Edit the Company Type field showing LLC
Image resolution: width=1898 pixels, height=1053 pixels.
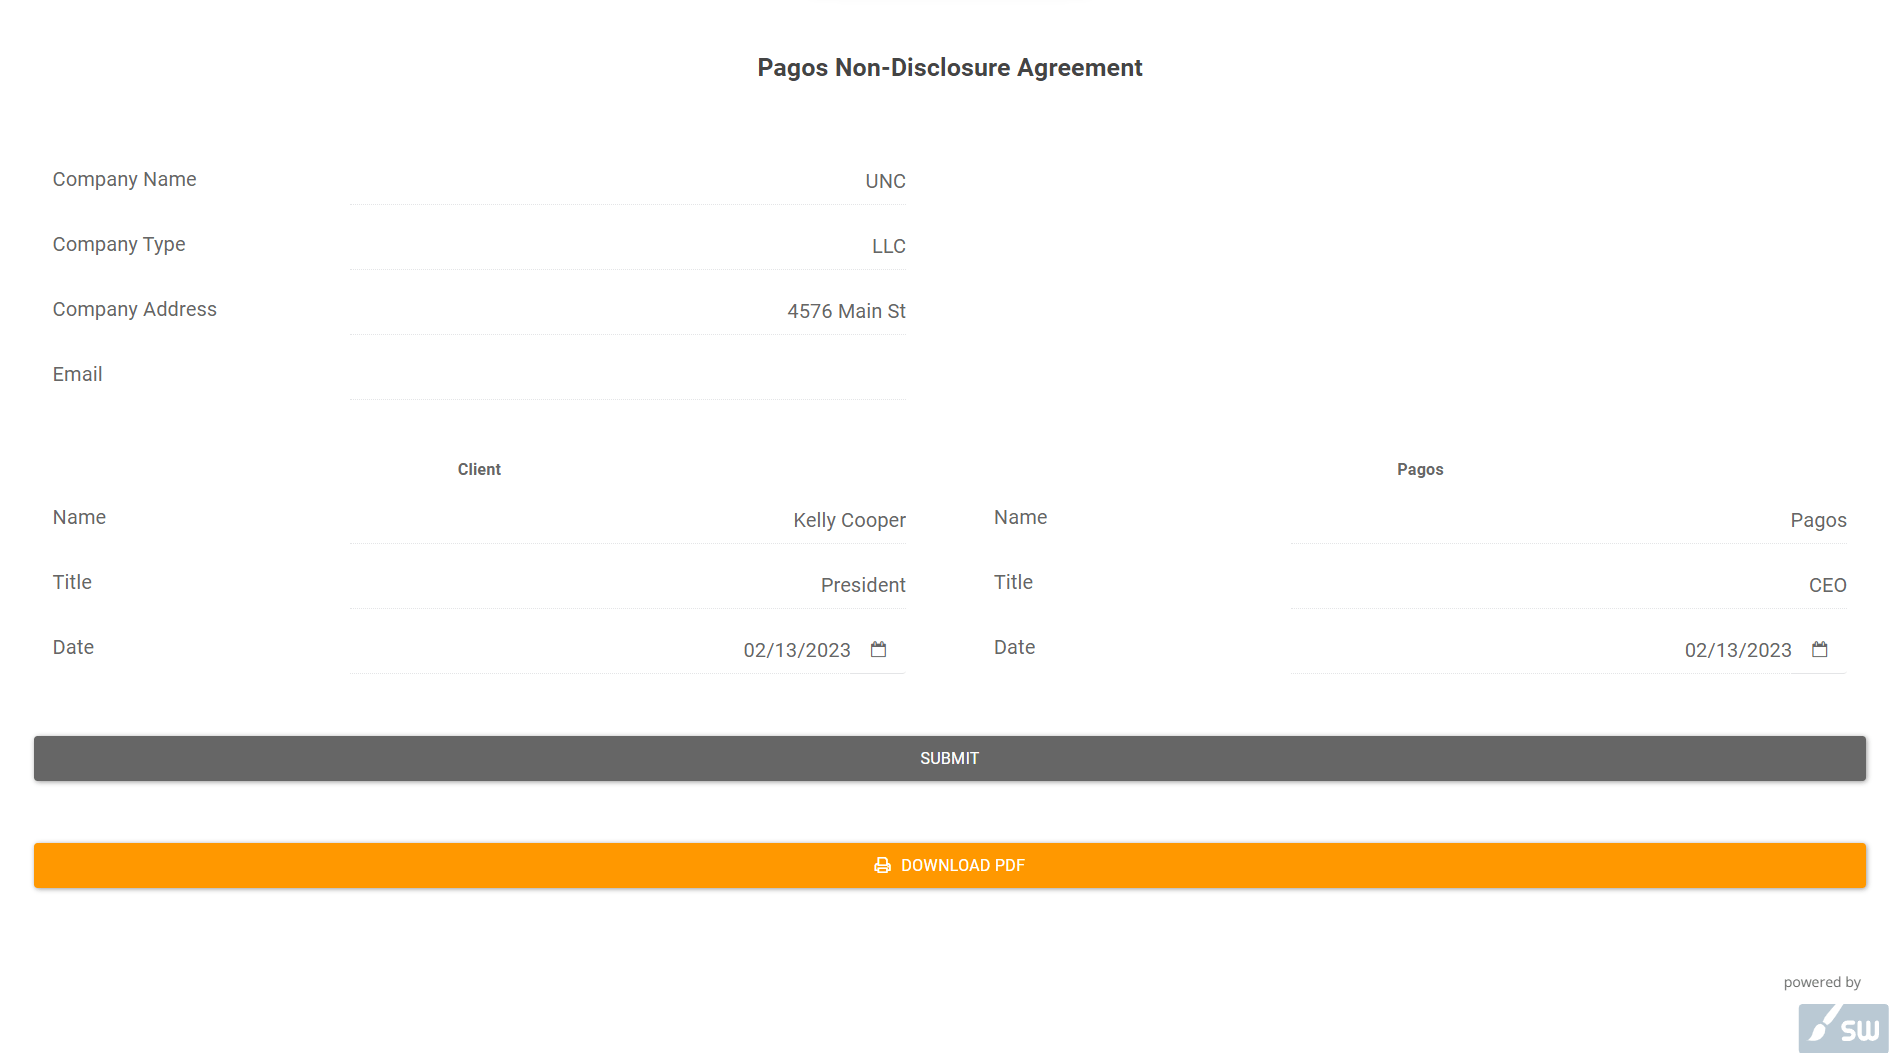[x=627, y=246]
